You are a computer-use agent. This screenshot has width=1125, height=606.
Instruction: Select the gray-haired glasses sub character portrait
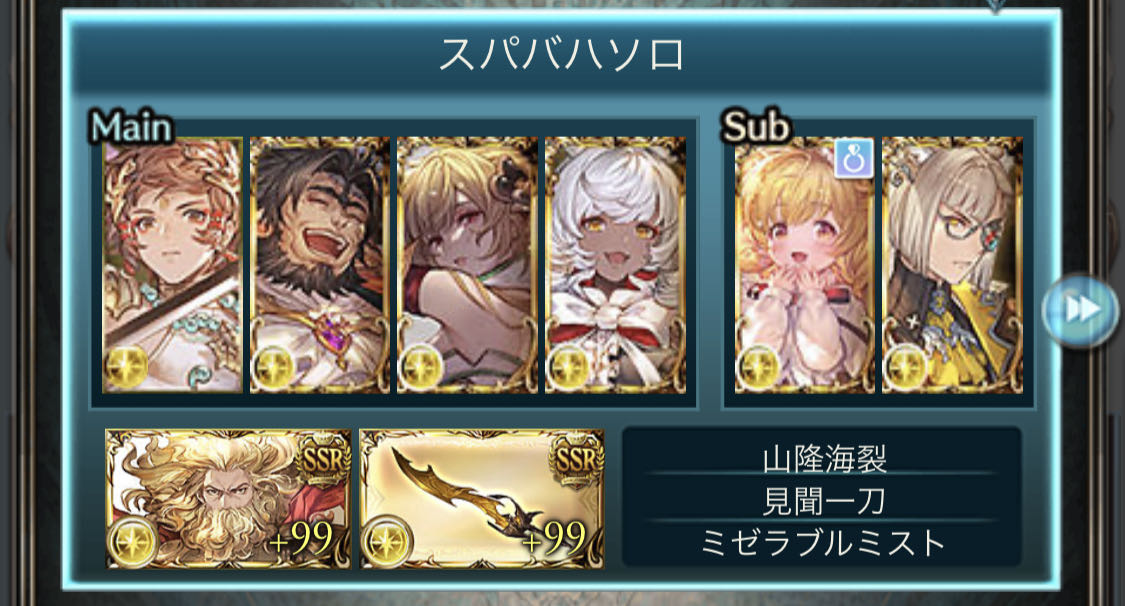[x=953, y=265]
